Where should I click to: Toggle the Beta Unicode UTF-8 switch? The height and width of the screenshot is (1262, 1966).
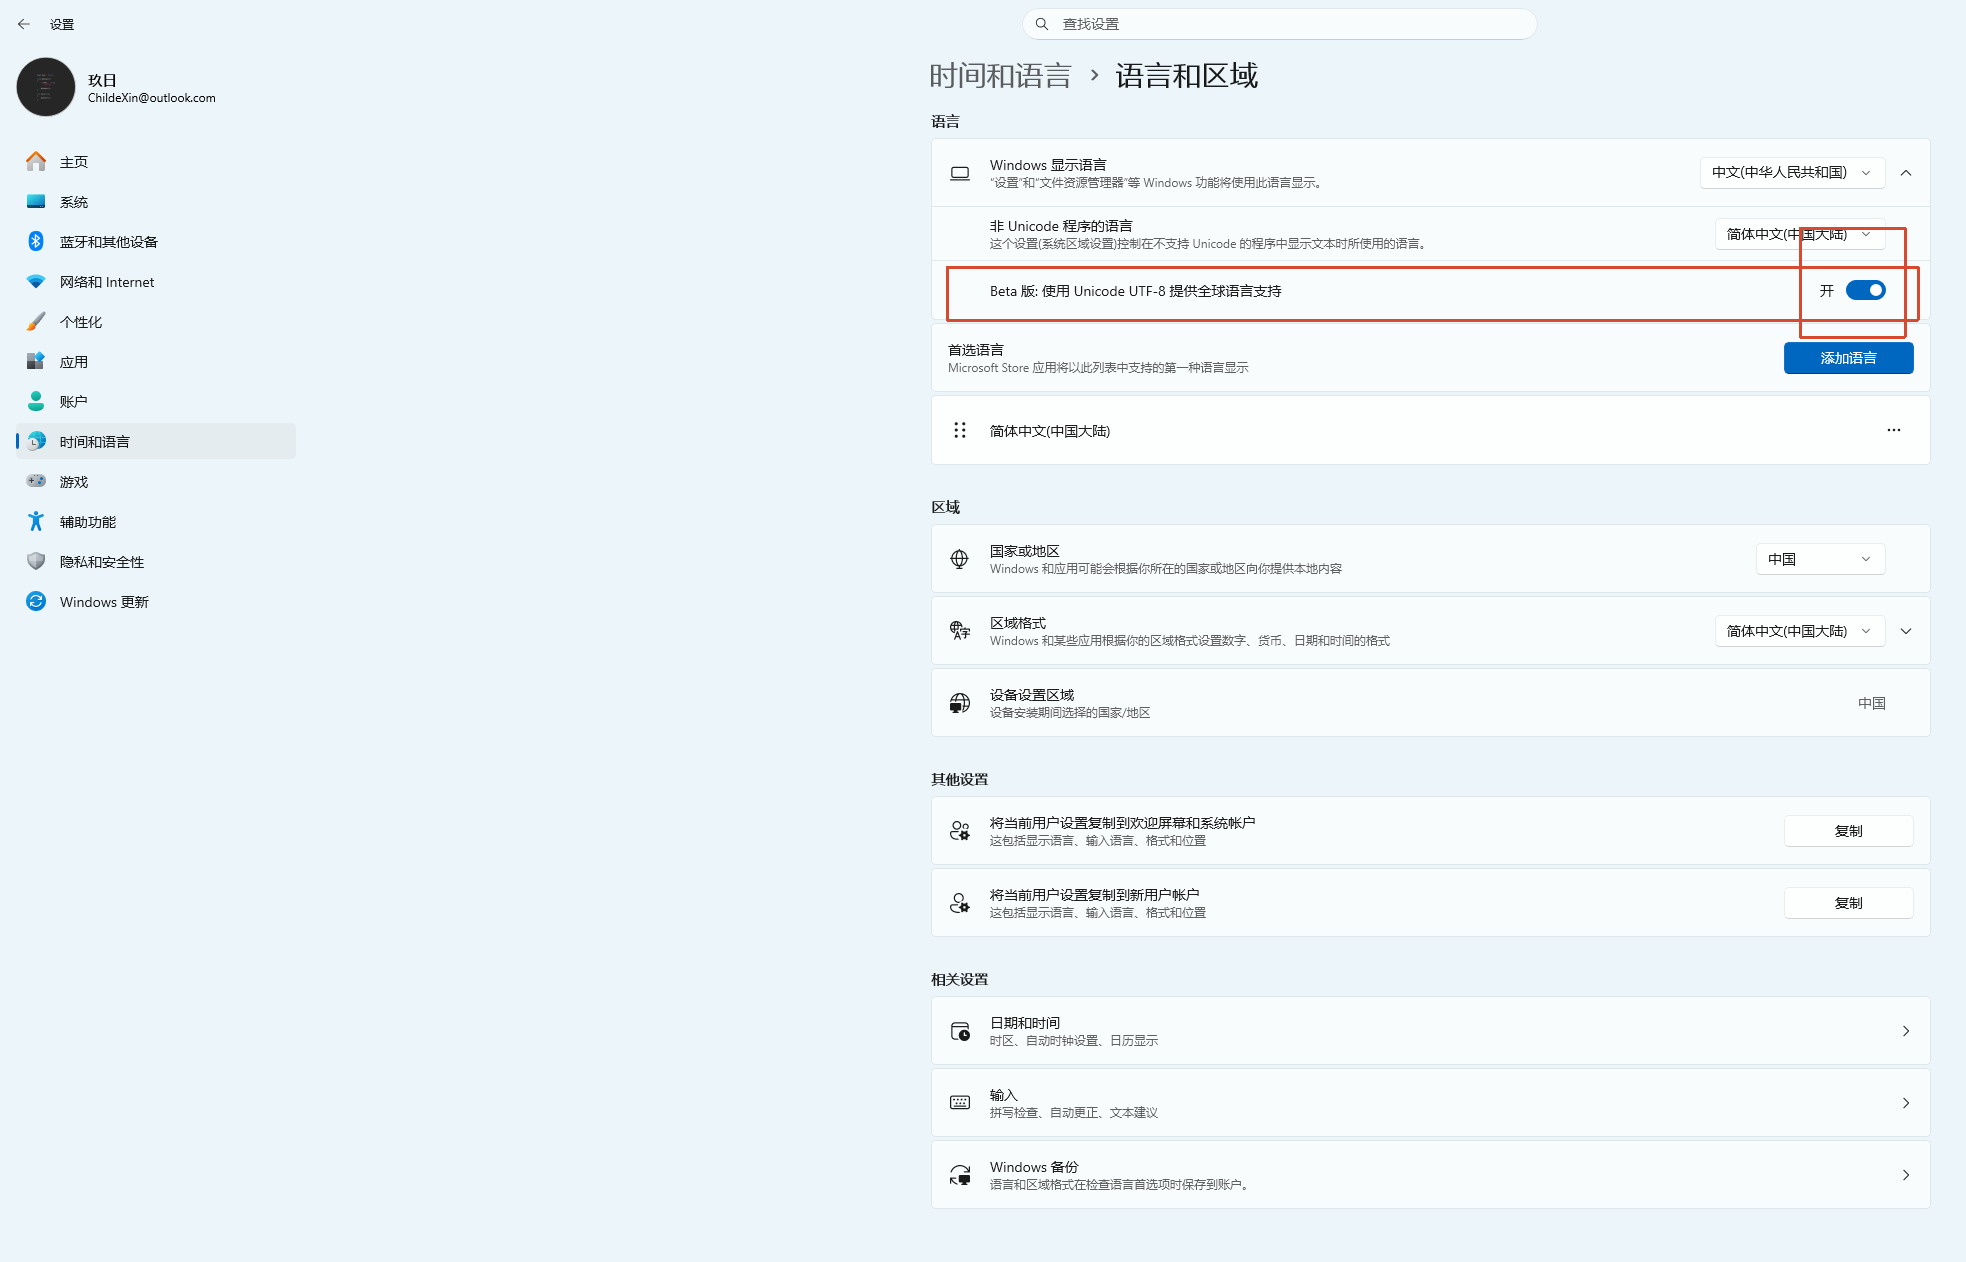[1866, 291]
